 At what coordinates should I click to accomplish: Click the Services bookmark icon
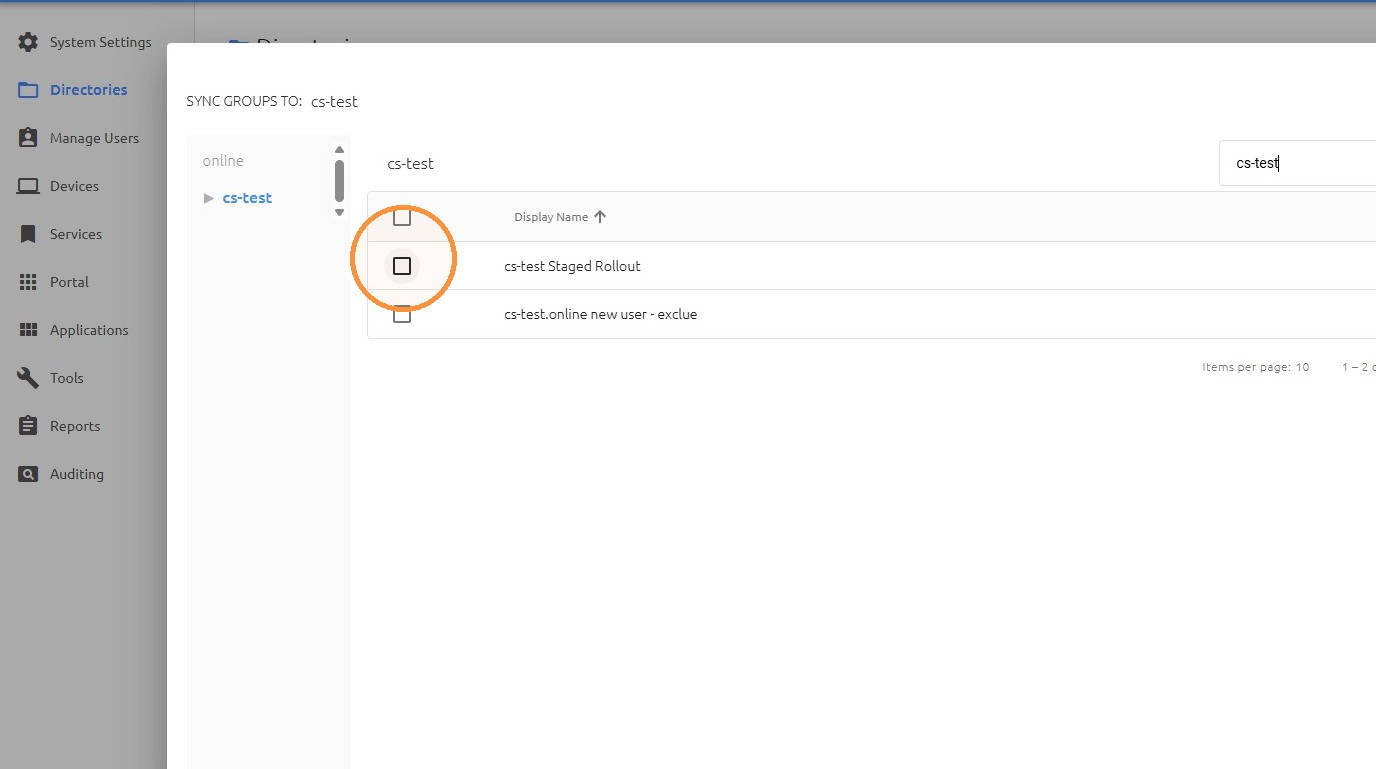coord(28,234)
